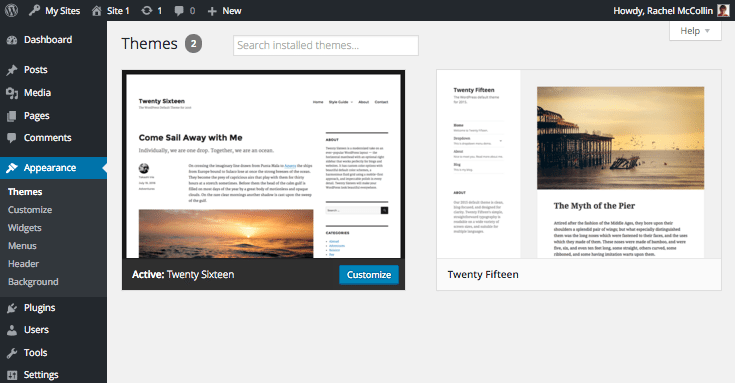This screenshot has height=383, width=735.
Task: Click the Comments bubble icon in sidebar
Action: [x=12, y=138]
